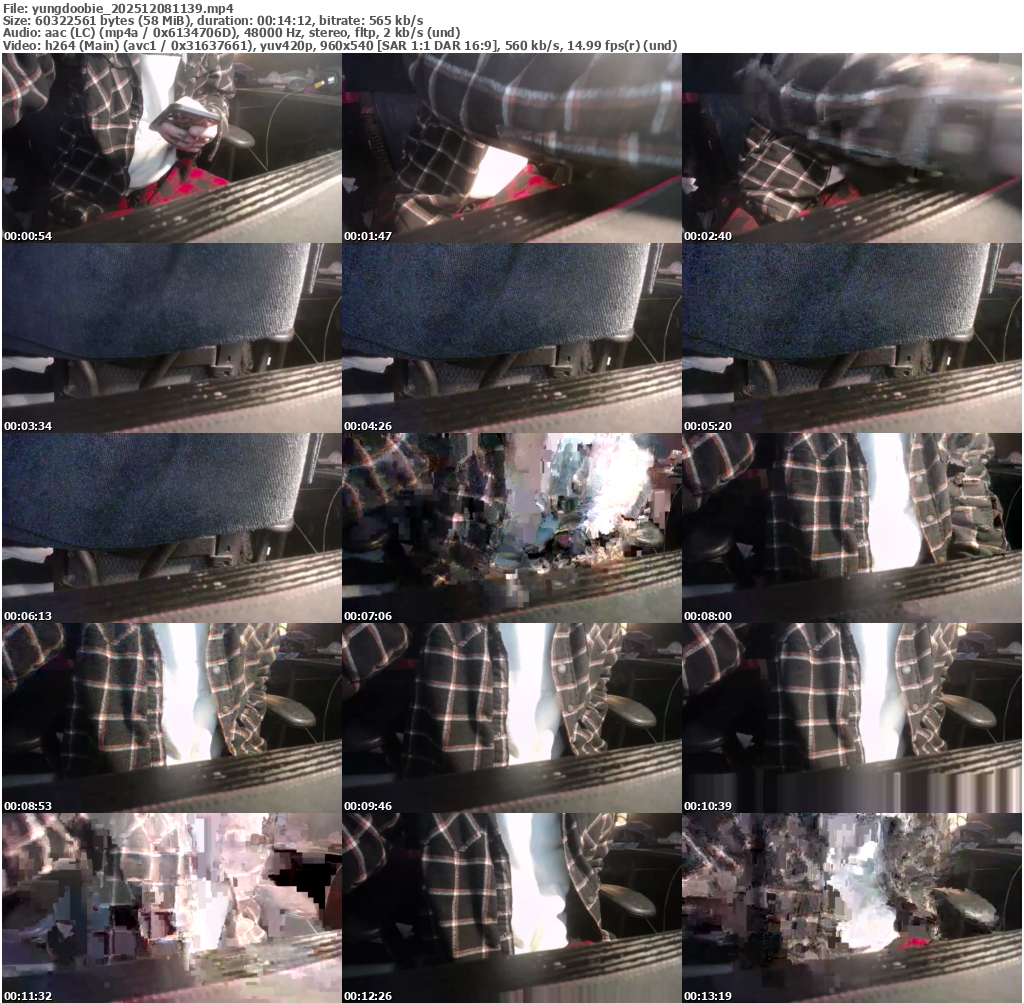Select the frame thumbnail at 00:05:20
This screenshot has height=1003, width=1024.
(852, 338)
